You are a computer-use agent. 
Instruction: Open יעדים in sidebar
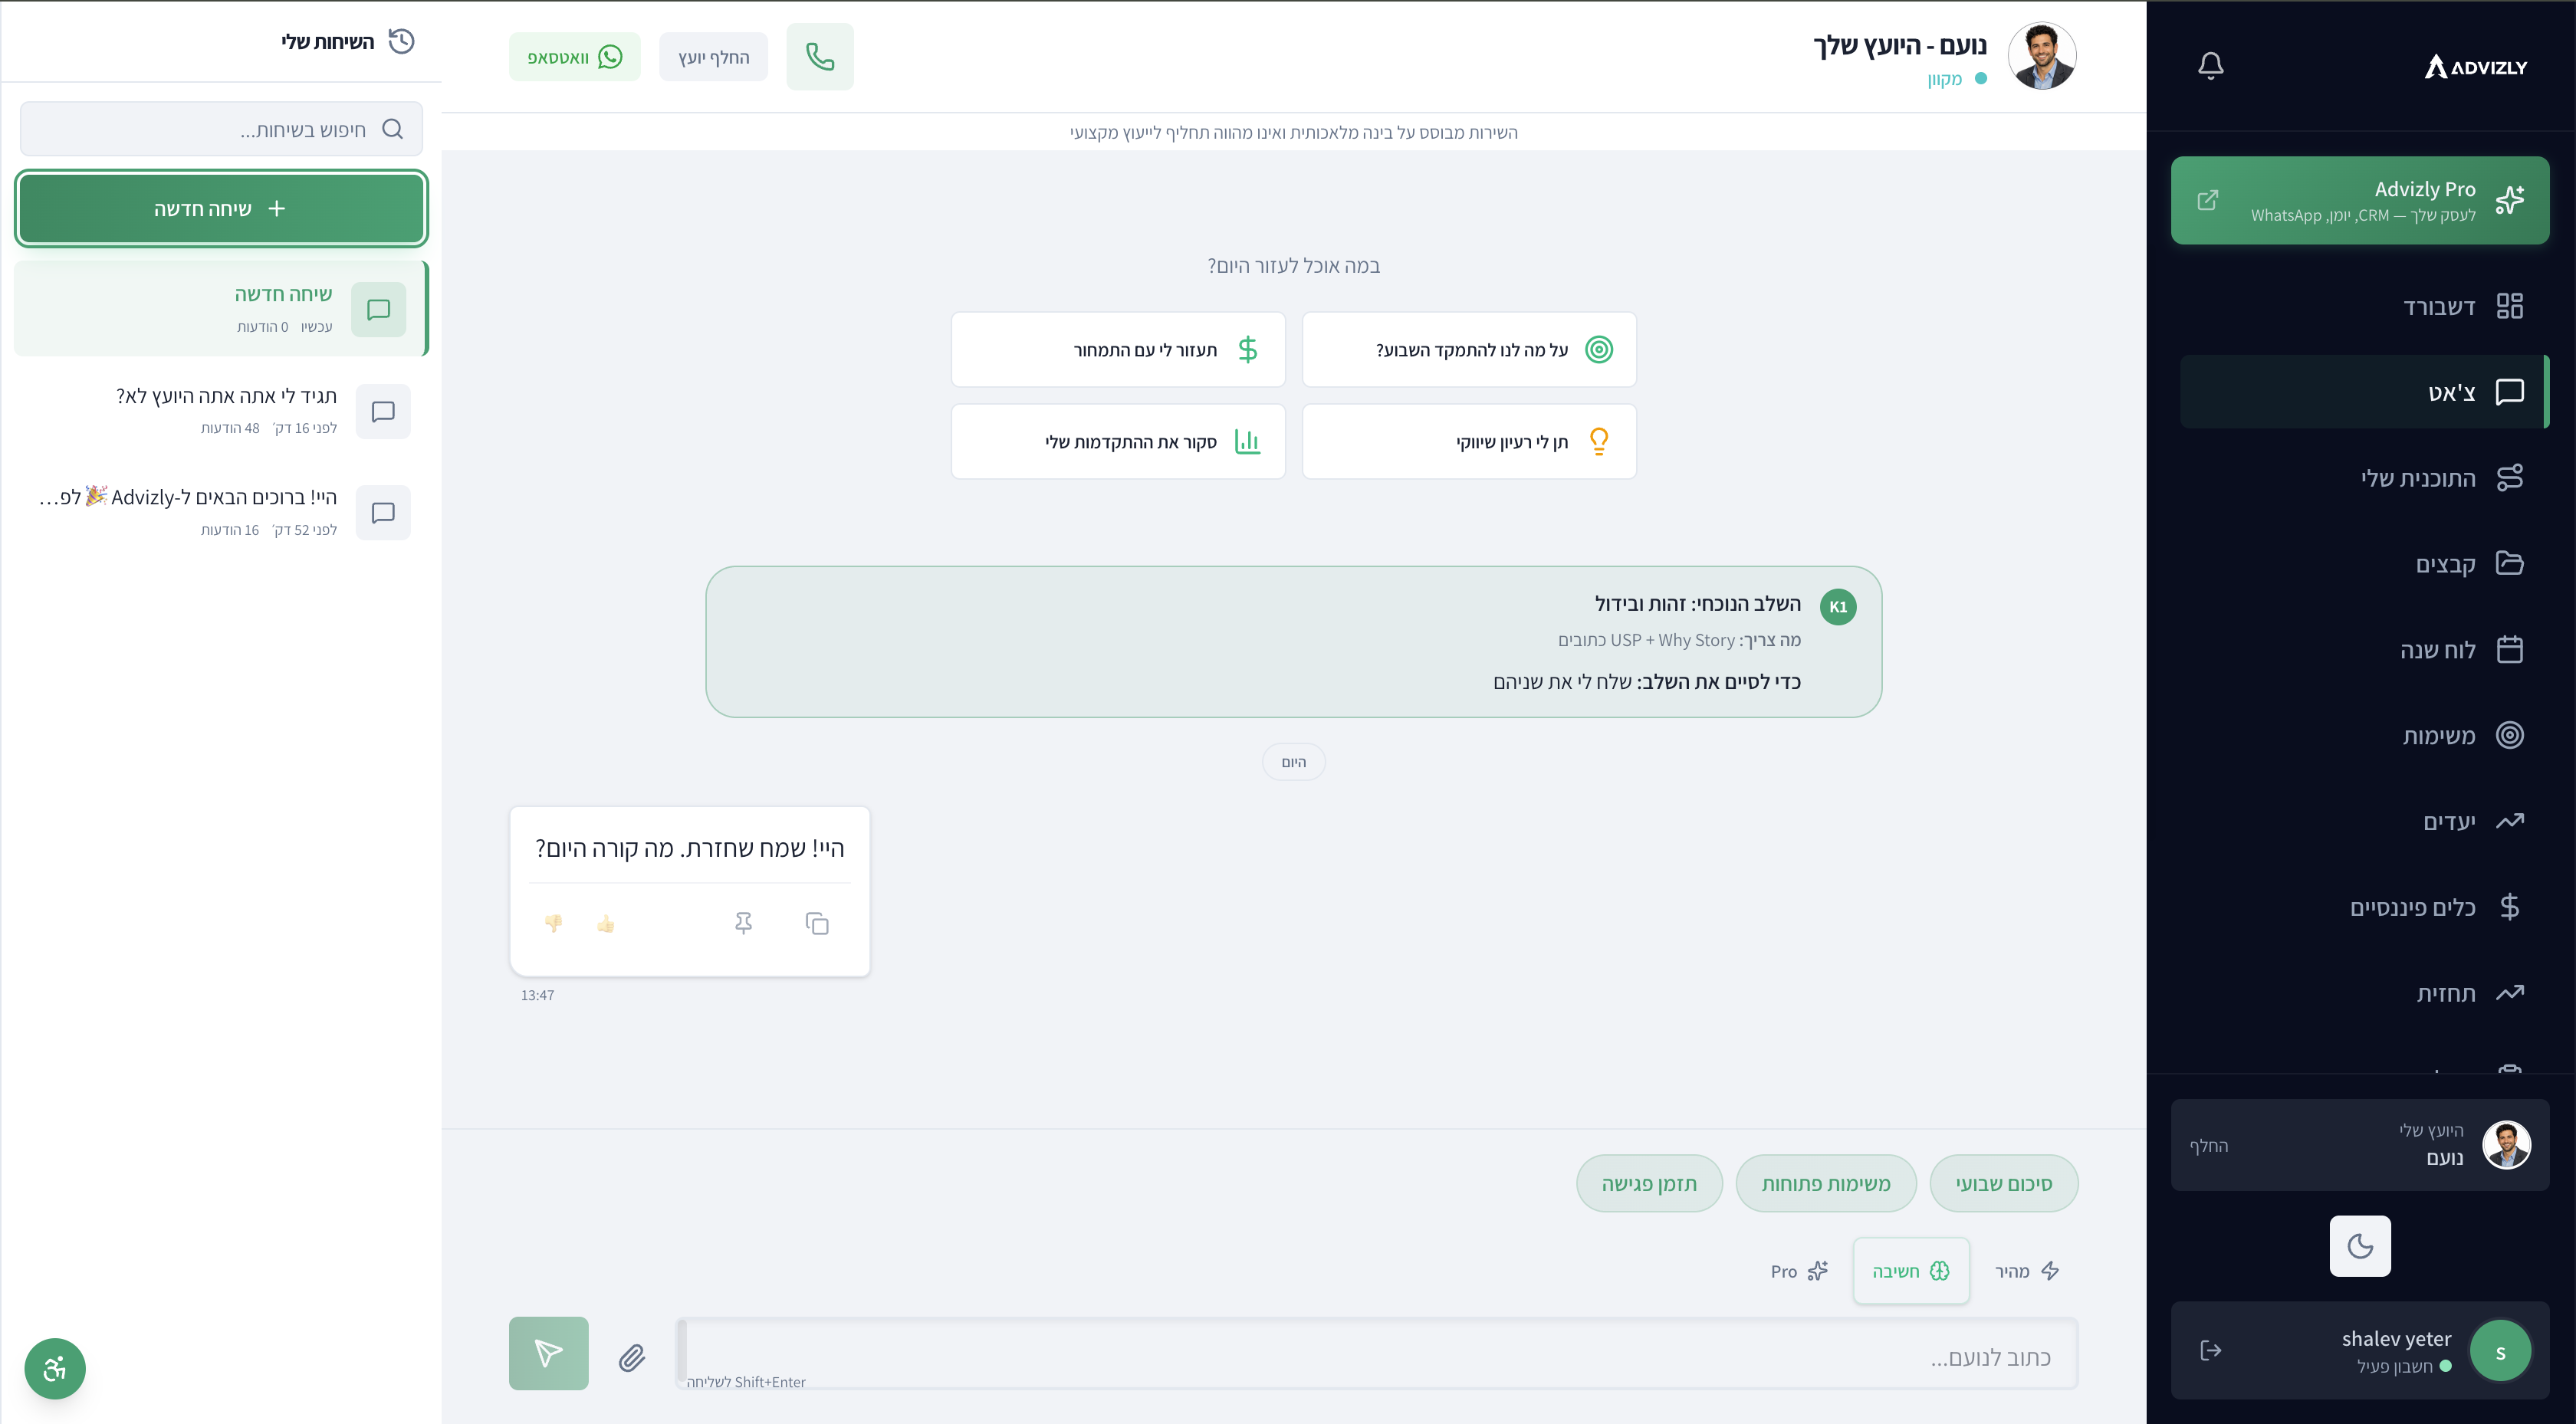(2364, 821)
